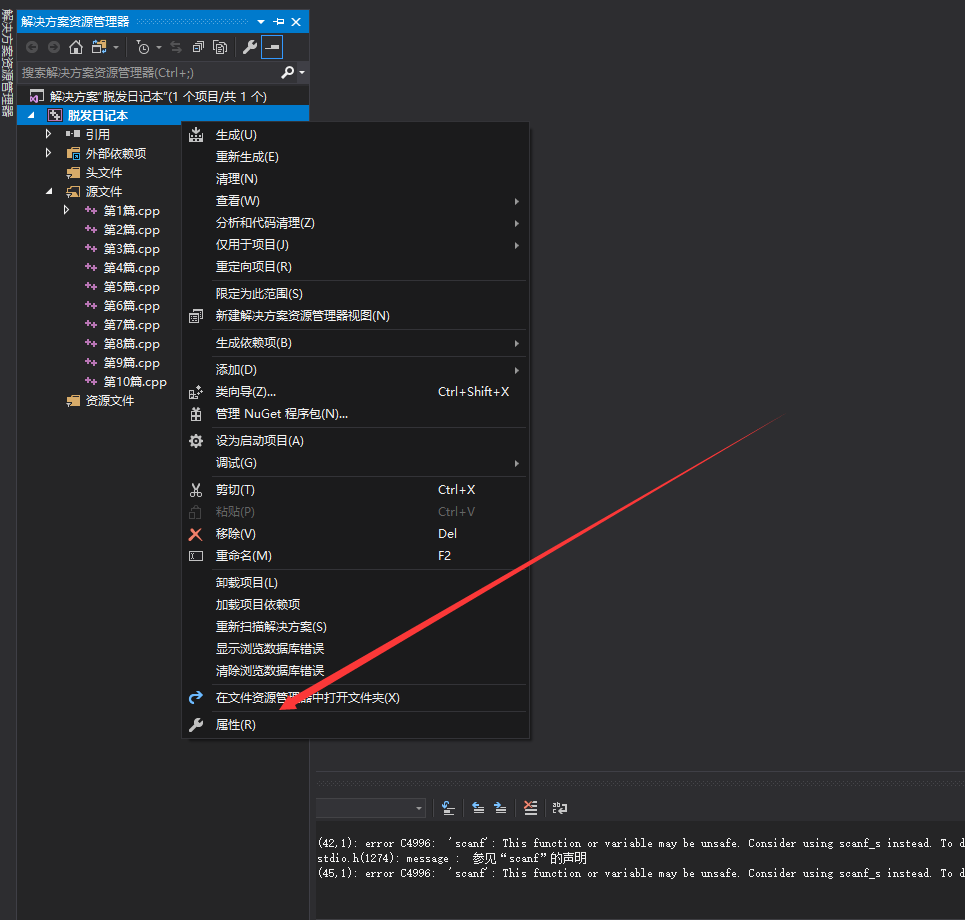Open the 查看(W) submenu
The height and width of the screenshot is (920, 965).
click(x=355, y=201)
